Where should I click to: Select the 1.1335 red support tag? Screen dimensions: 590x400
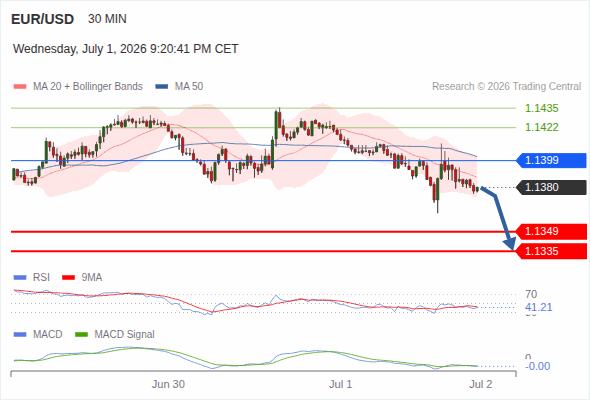pos(551,251)
